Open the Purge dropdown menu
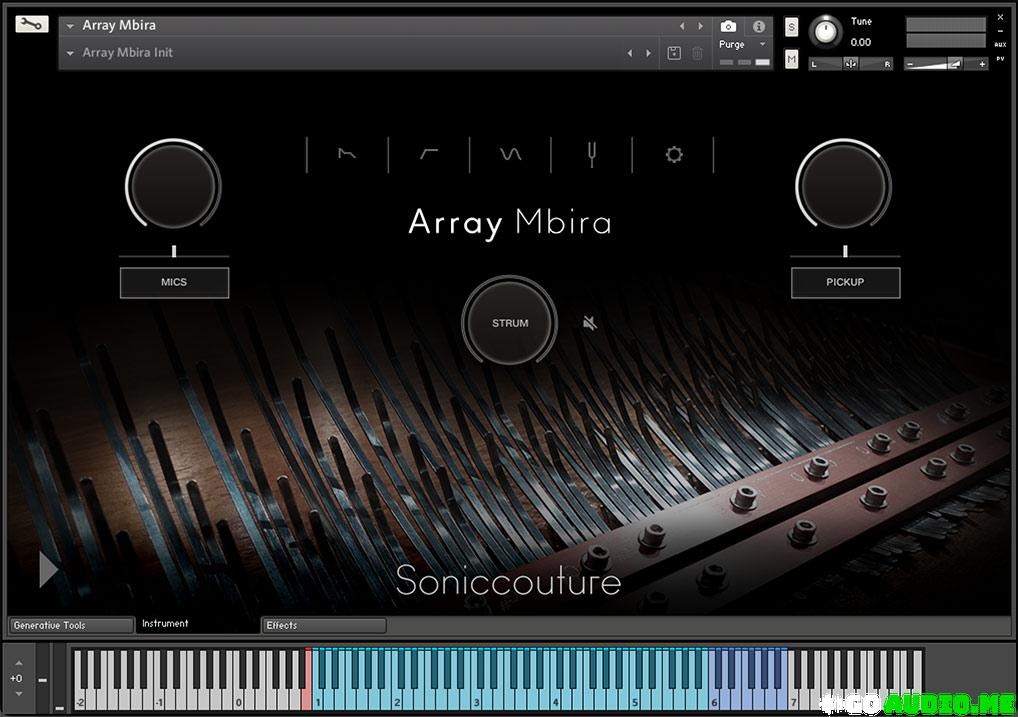The height and width of the screenshot is (717, 1018). pyautogui.click(x=742, y=45)
